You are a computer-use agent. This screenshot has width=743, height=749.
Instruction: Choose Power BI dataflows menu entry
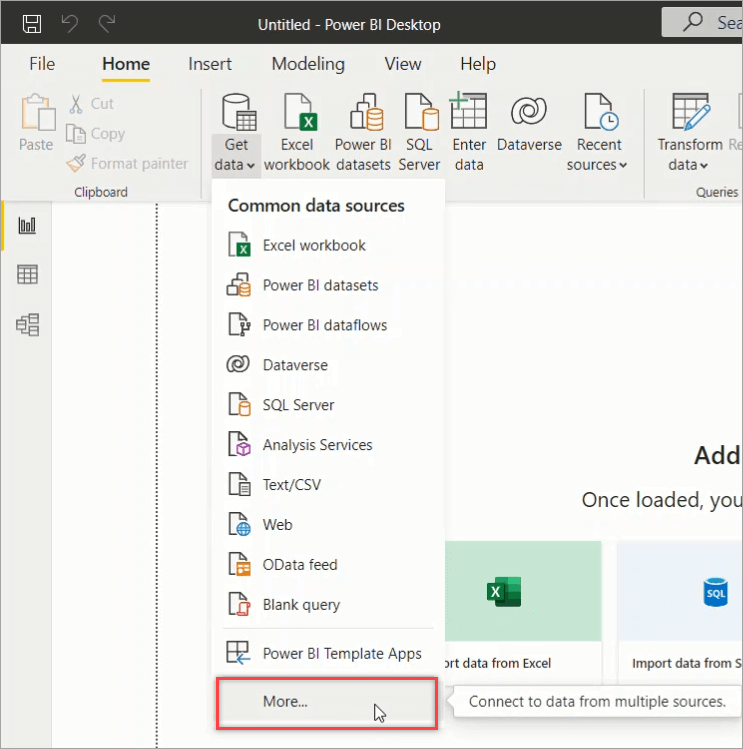pos(328,325)
